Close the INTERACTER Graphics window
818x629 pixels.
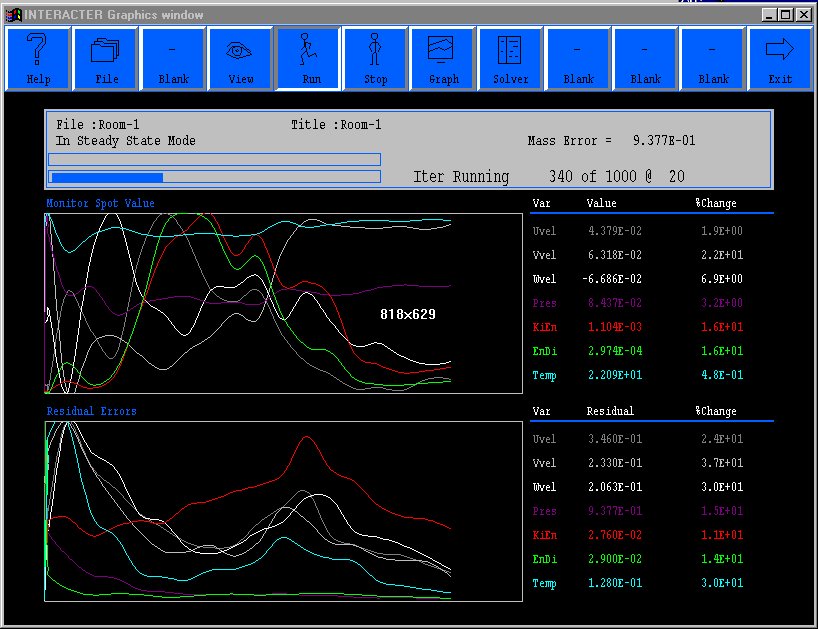click(x=804, y=15)
